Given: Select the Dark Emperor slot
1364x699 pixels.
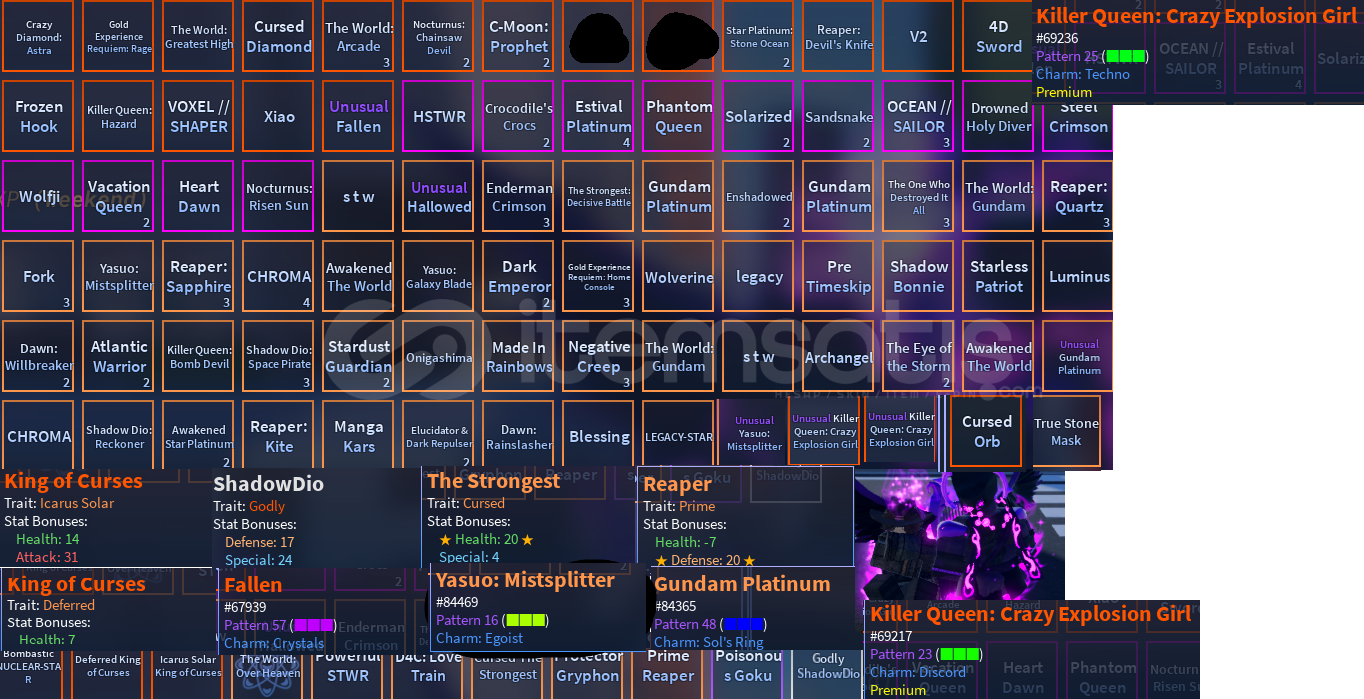Looking at the screenshot, I should 519,276.
